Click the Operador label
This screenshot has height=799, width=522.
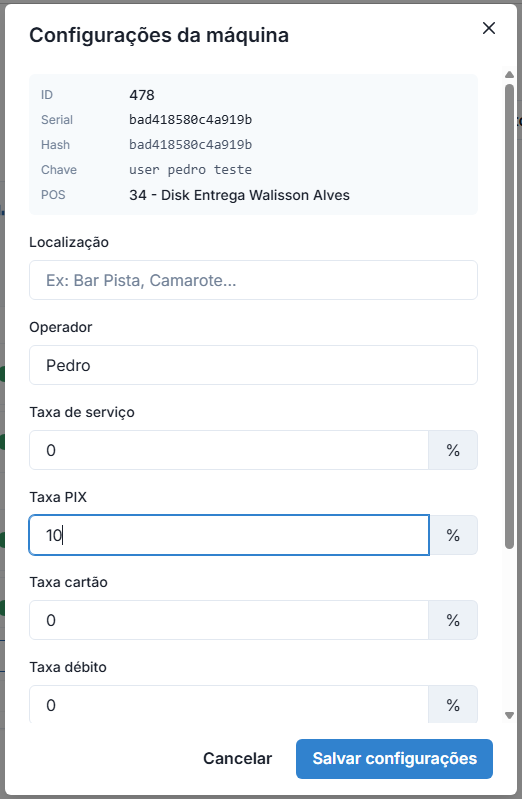coord(61,327)
